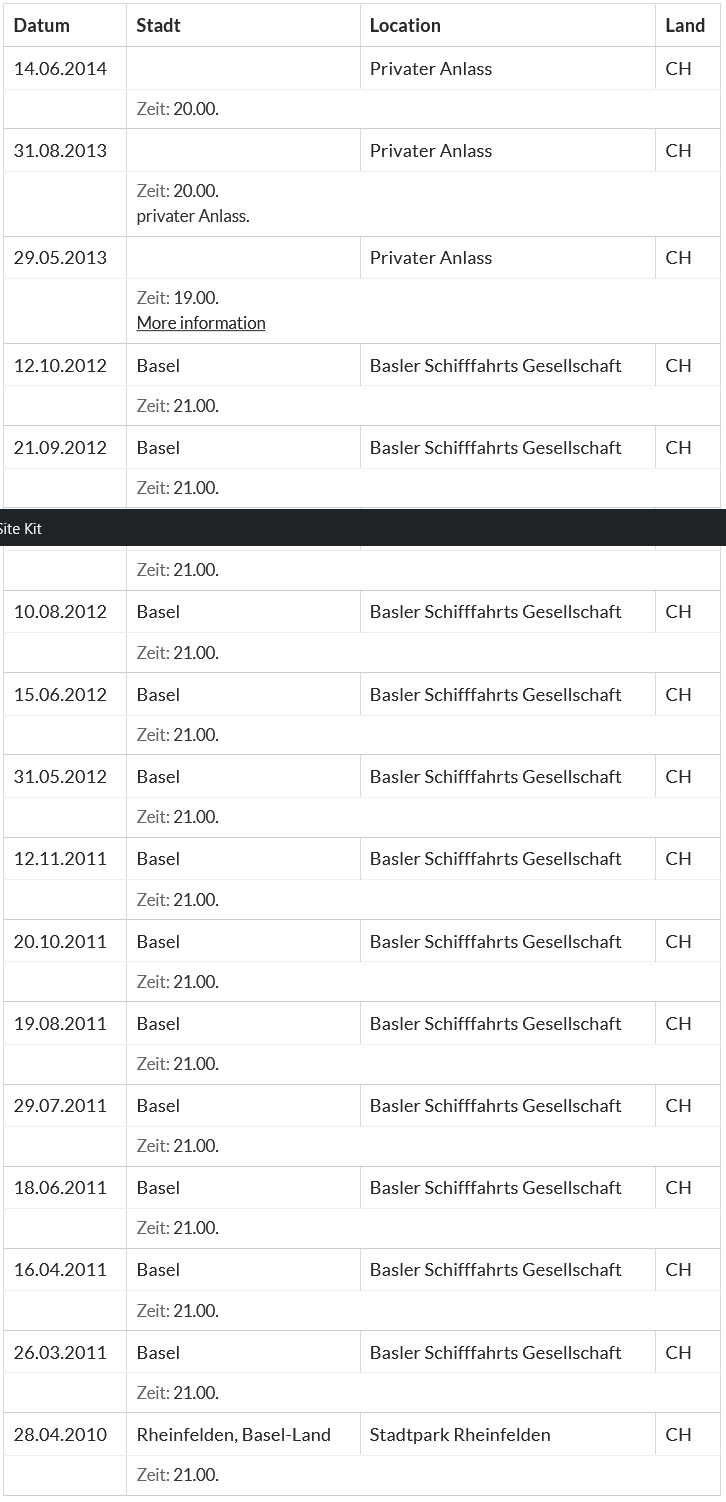Select the 19.08.2011 date entry
726x1502 pixels.
click(60, 1024)
